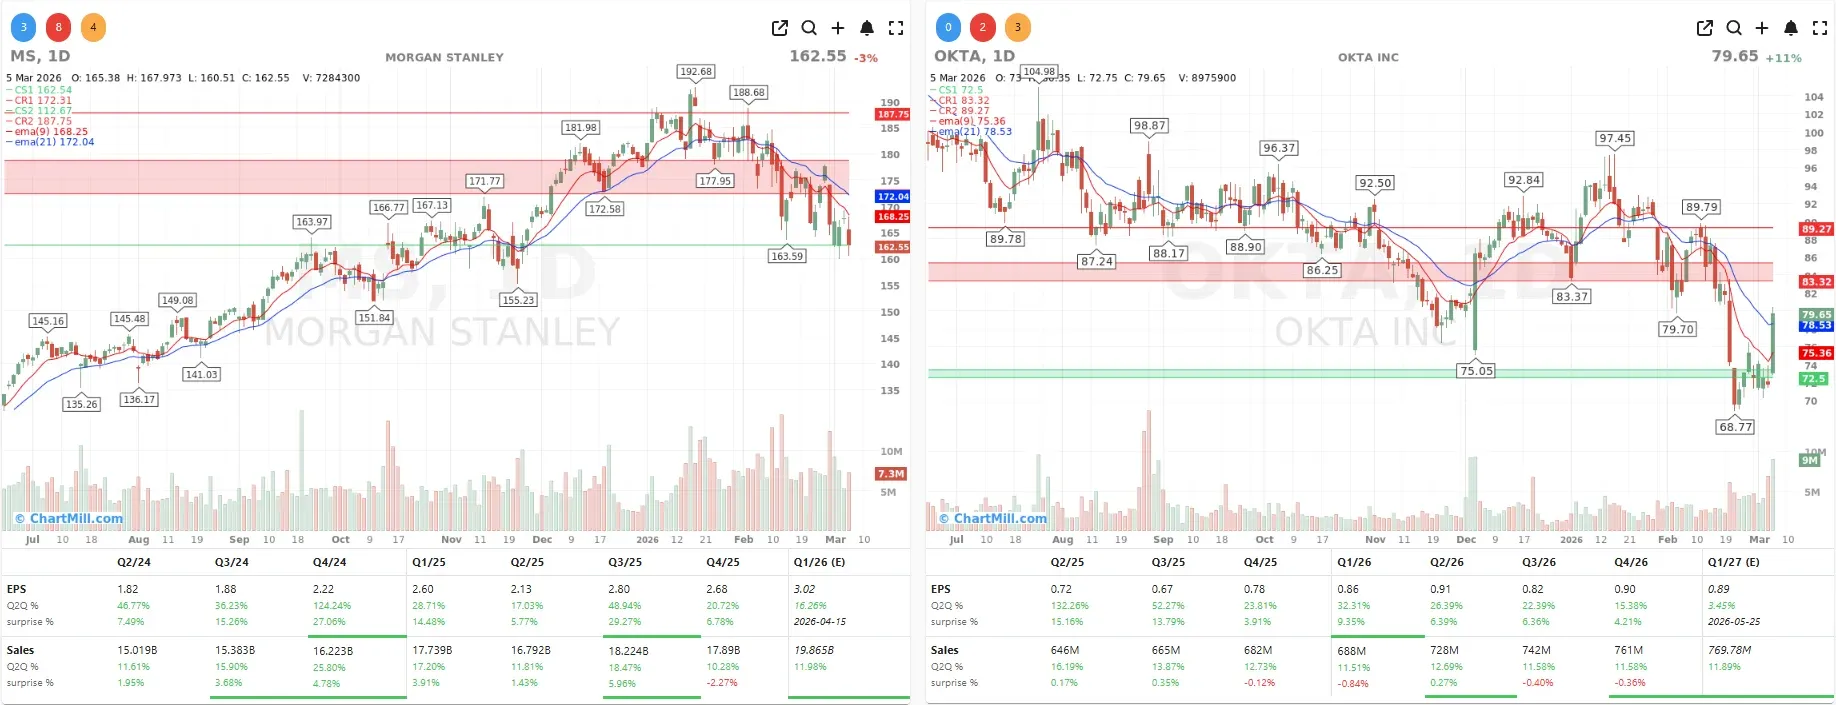Click the 9M volume tag on the OKTA chart

click(x=1810, y=460)
